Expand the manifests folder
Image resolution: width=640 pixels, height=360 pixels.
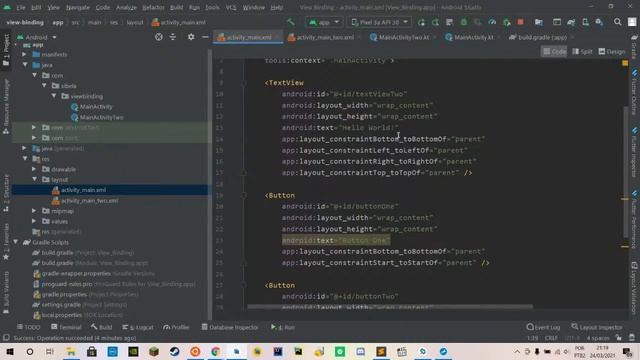(24, 54)
